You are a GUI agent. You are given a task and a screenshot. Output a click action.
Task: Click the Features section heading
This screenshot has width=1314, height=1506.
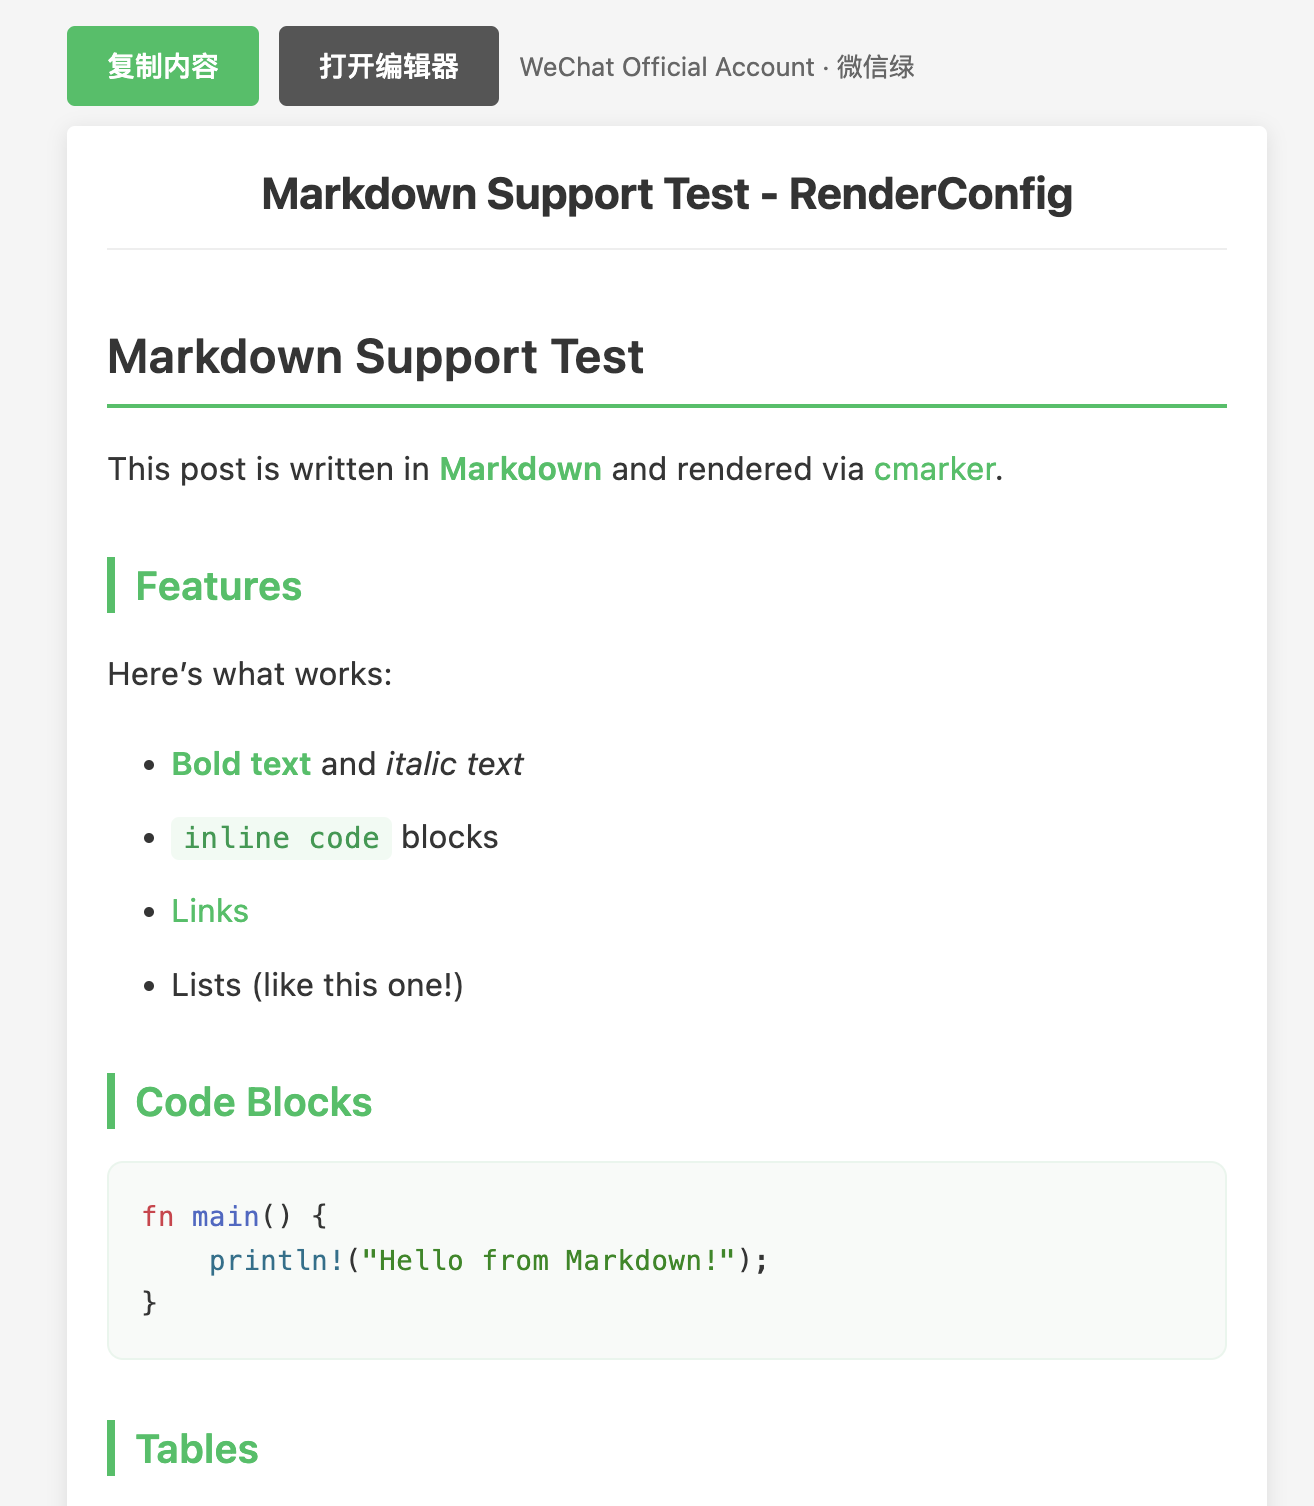pyautogui.click(x=218, y=586)
